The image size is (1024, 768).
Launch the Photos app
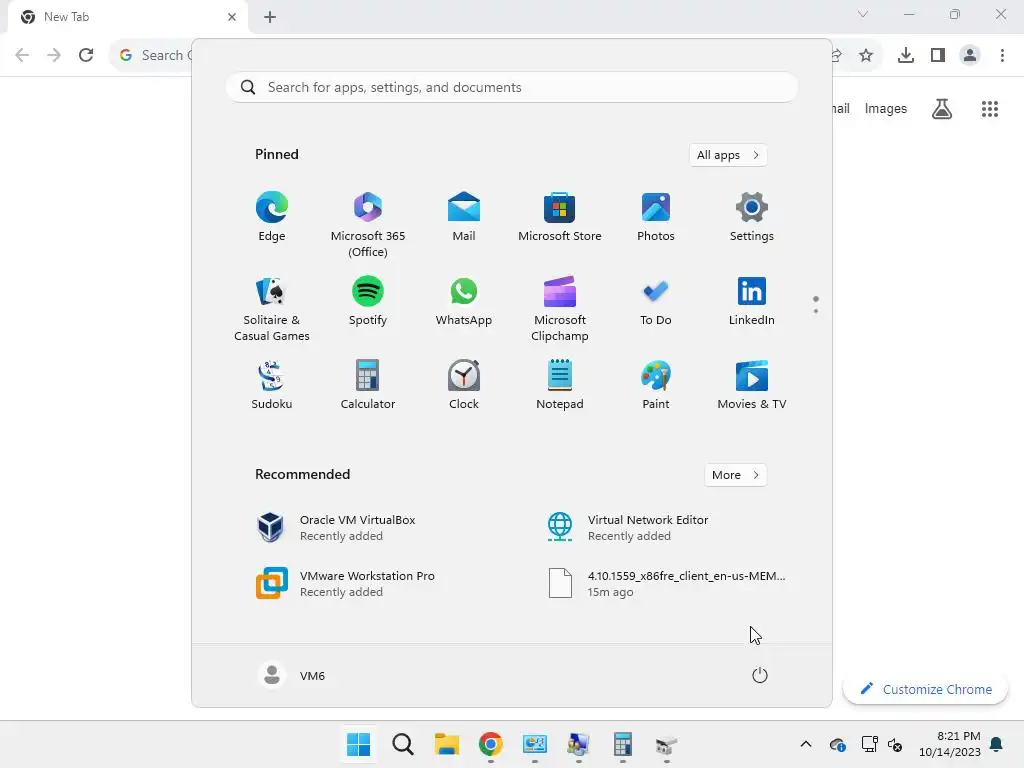(656, 216)
